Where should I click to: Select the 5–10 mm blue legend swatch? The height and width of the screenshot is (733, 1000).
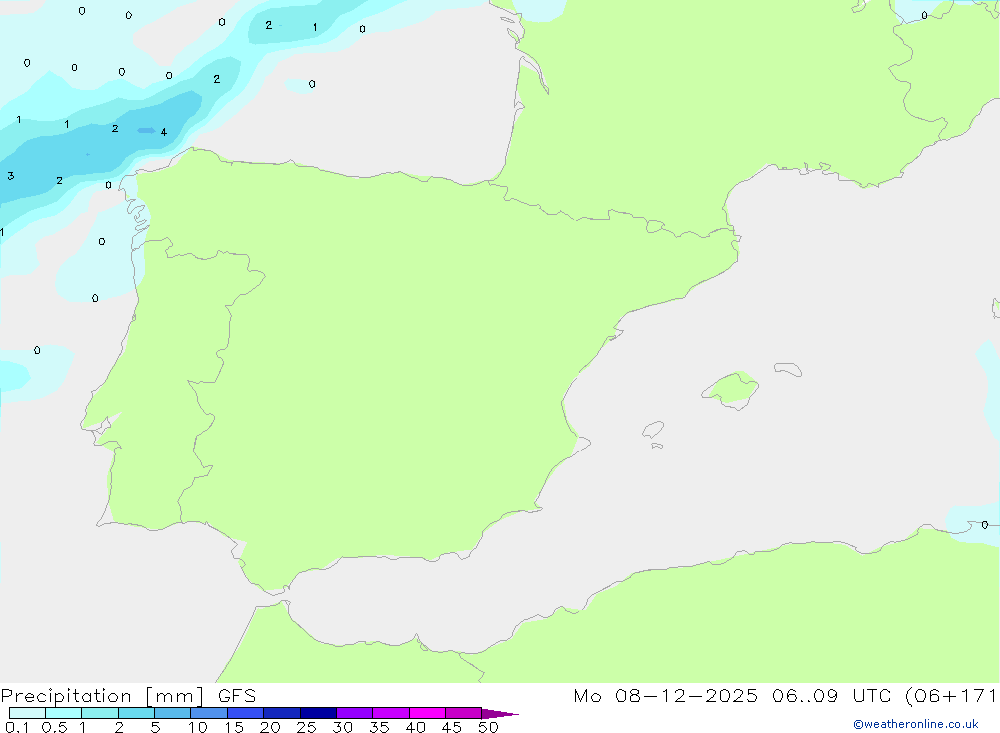pos(173,713)
